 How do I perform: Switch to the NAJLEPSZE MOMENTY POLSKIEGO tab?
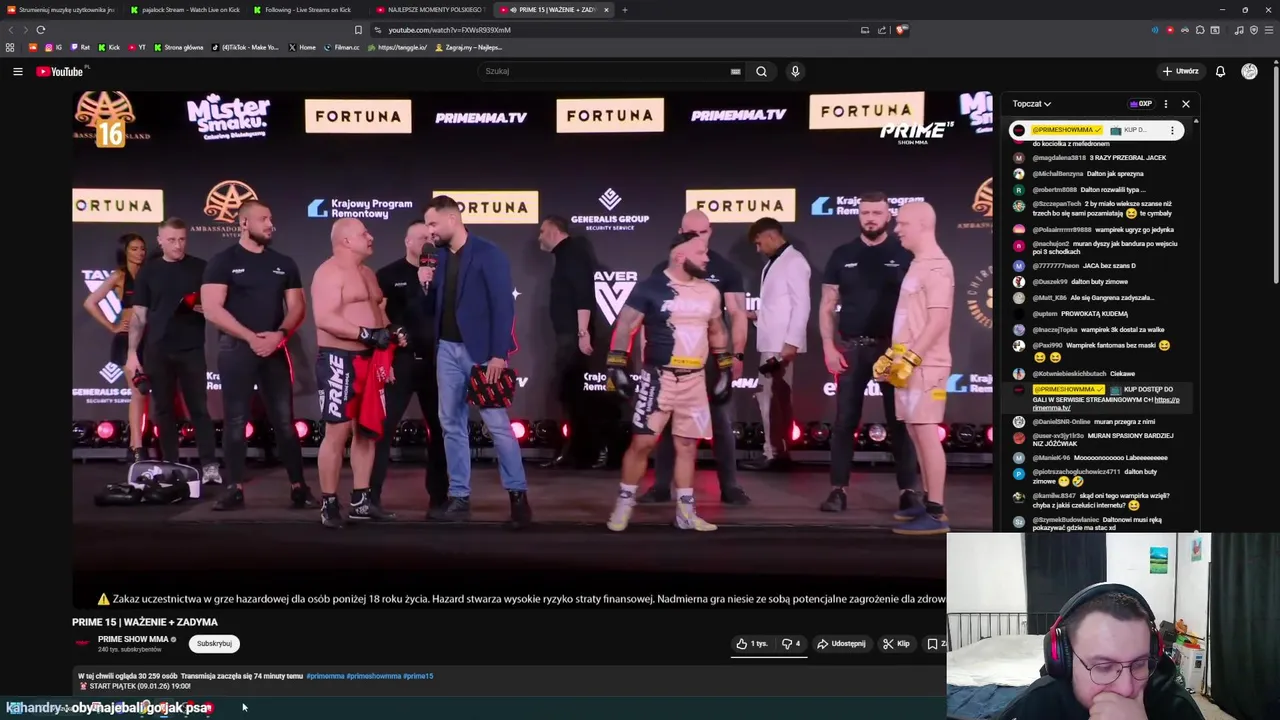click(x=428, y=10)
